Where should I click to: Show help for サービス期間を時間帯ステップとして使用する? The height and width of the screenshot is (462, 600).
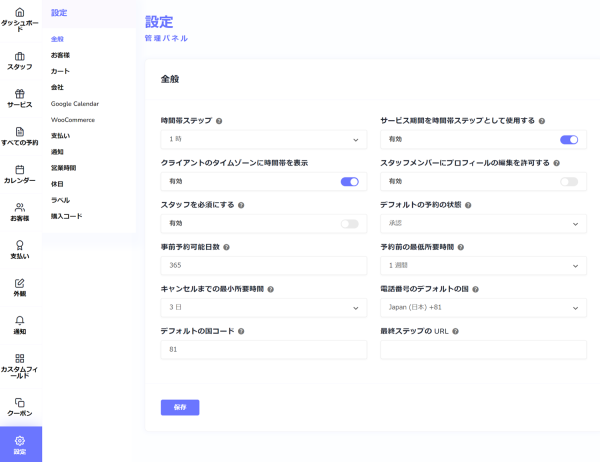coord(542,121)
